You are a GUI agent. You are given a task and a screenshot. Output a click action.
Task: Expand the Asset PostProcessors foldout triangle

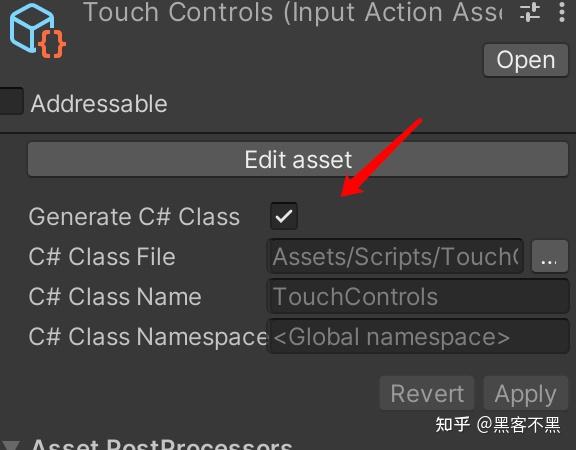[x=10, y=445]
